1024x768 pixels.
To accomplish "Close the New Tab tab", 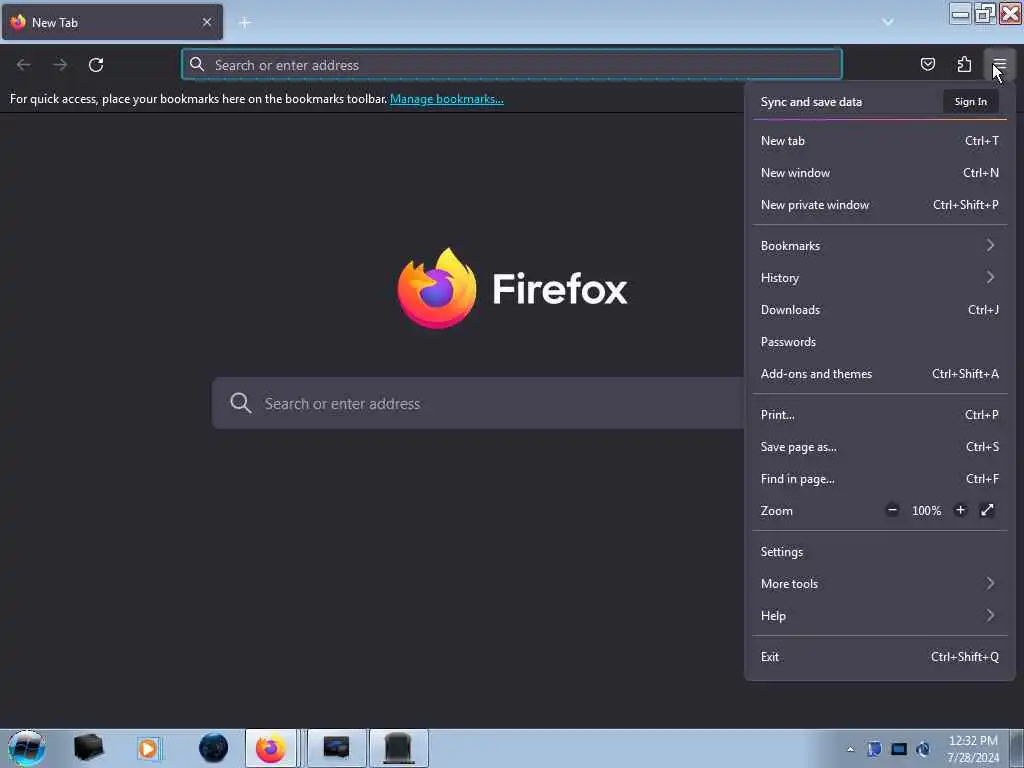I will pyautogui.click(x=207, y=22).
